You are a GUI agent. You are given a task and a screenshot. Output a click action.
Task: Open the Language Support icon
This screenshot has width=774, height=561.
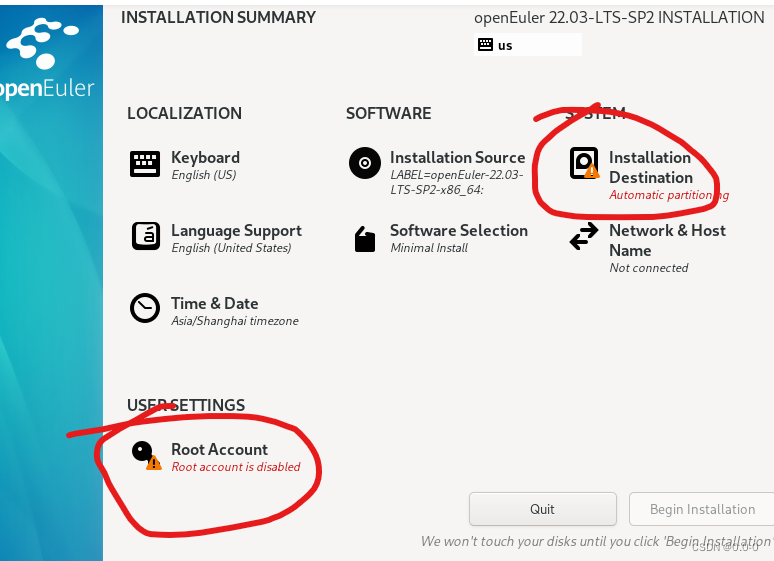pyautogui.click(x=146, y=236)
